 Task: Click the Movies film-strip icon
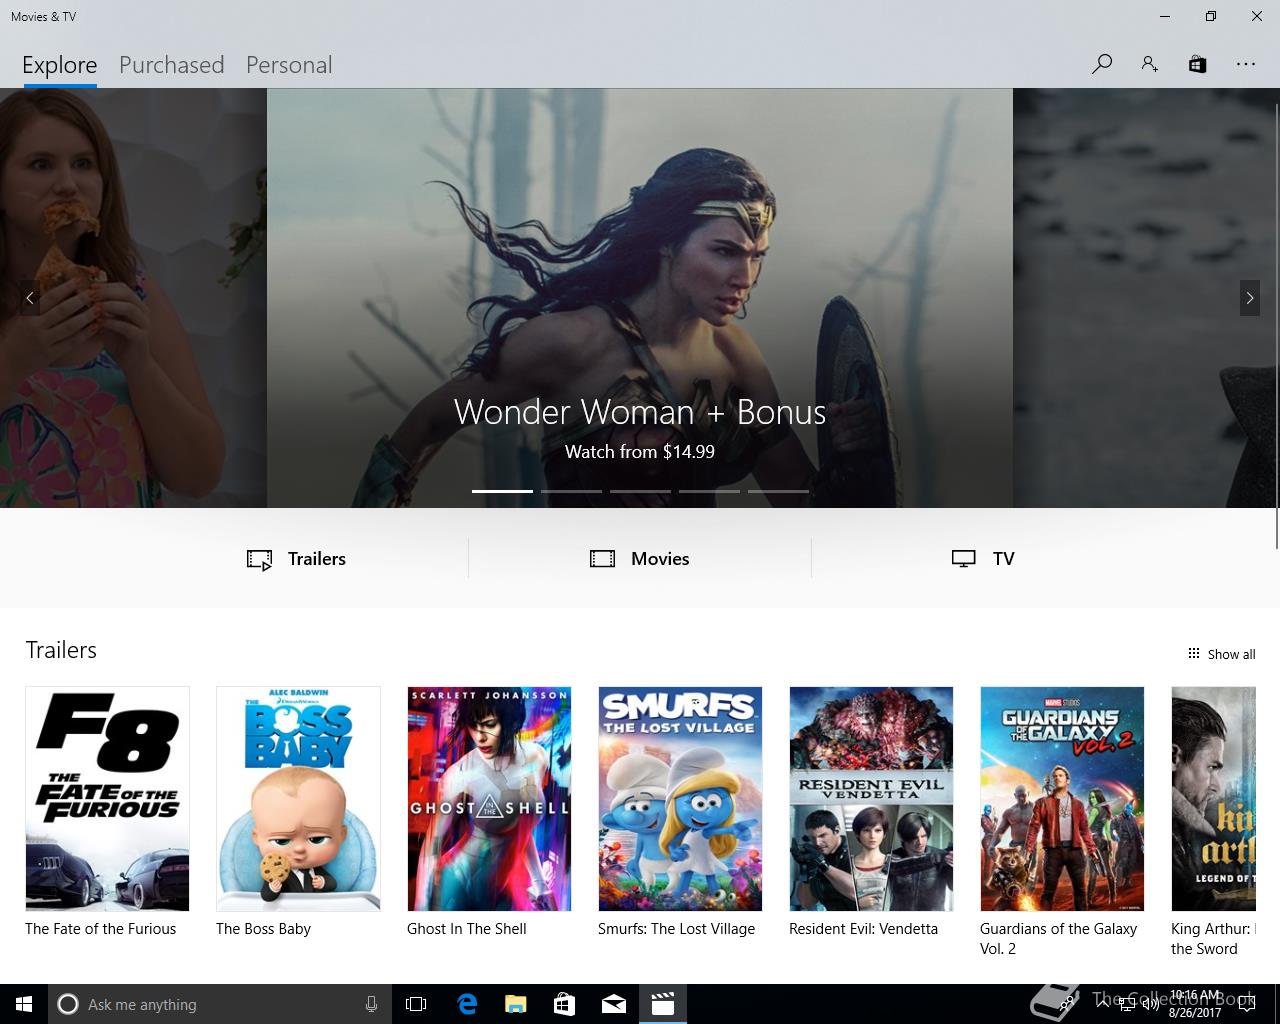tap(602, 559)
